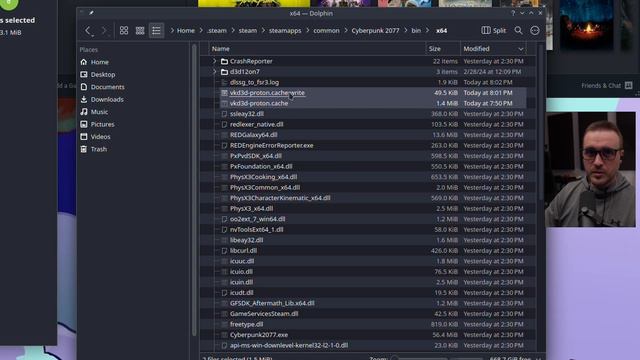The height and width of the screenshot is (360, 640).
Task: Switch to Compact view mode
Action: (140, 31)
